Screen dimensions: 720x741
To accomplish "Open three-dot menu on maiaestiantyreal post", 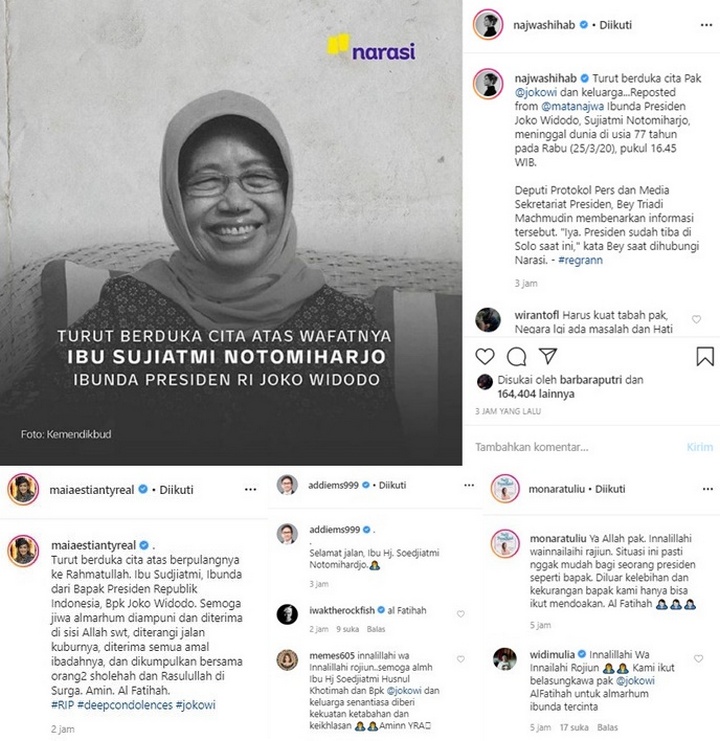I will [250, 490].
